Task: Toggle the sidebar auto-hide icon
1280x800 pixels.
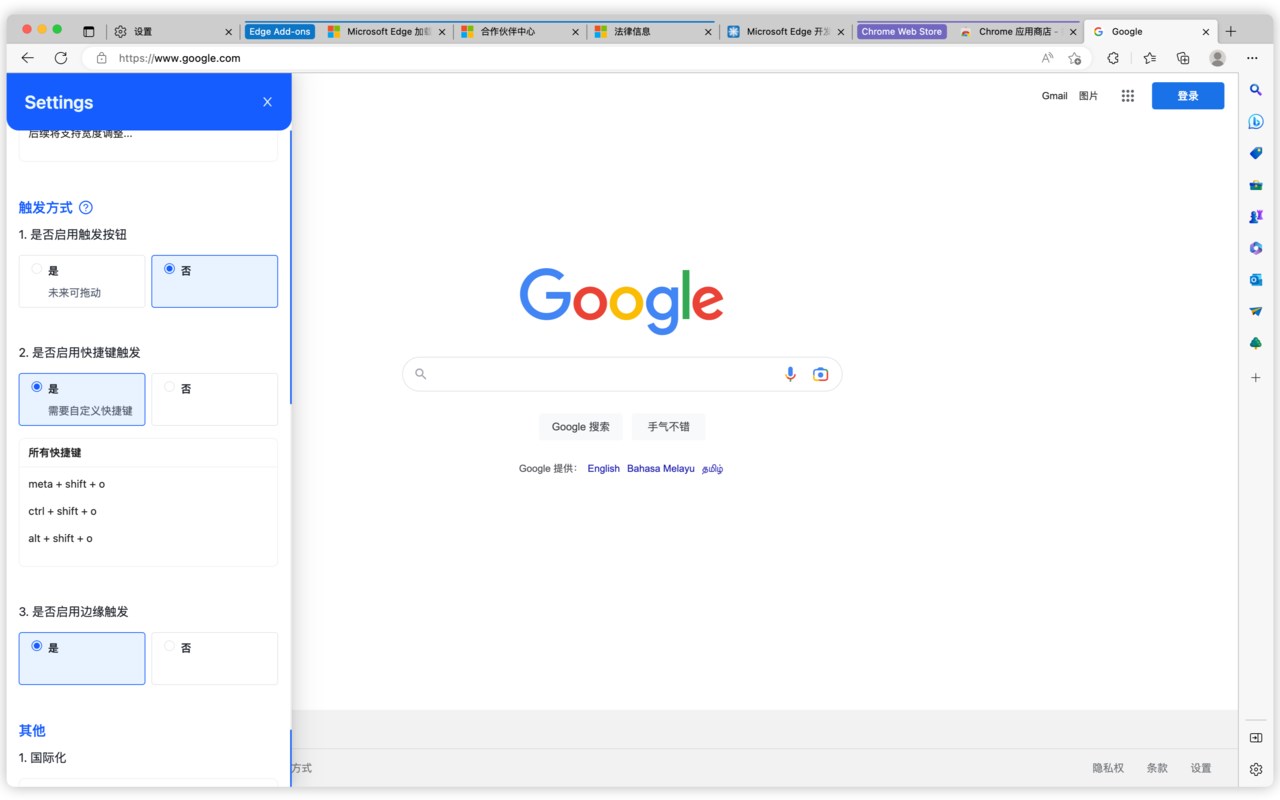Action: (1256, 738)
